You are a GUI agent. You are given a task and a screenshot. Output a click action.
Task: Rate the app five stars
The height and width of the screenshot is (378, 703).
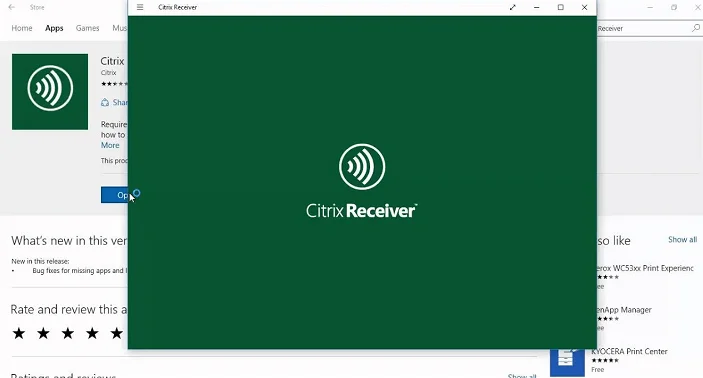point(117,333)
